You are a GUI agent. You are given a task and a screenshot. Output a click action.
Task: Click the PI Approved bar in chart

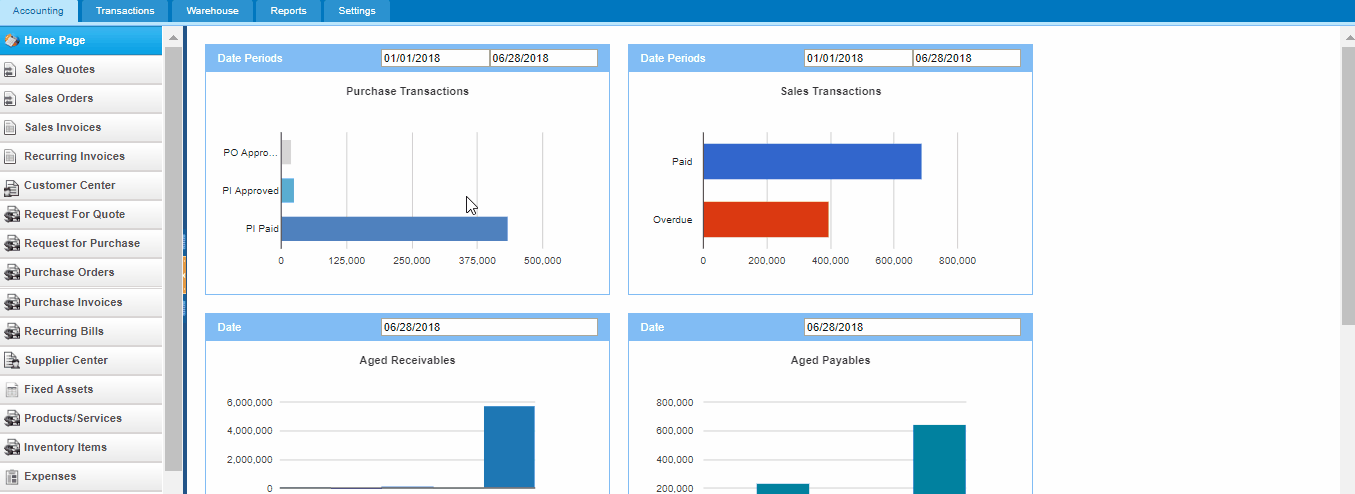pos(287,191)
